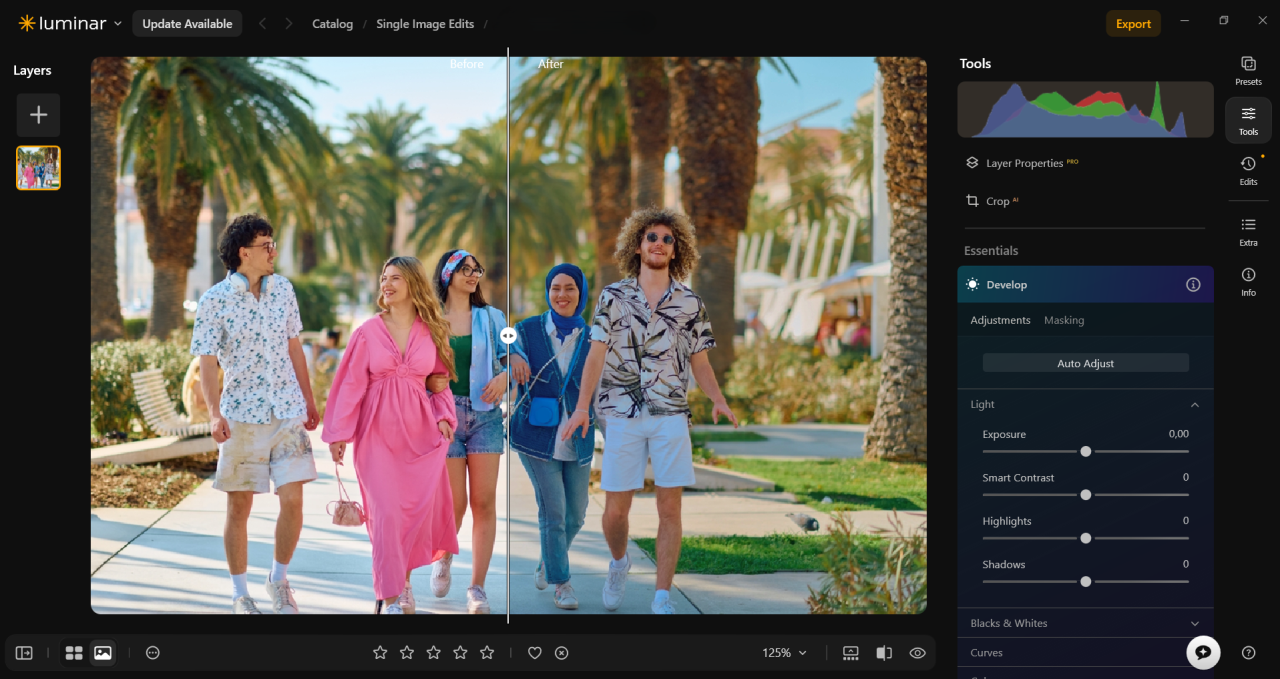The width and height of the screenshot is (1280, 679).
Task: Click the fit-to-screen icon
Action: (x=851, y=653)
